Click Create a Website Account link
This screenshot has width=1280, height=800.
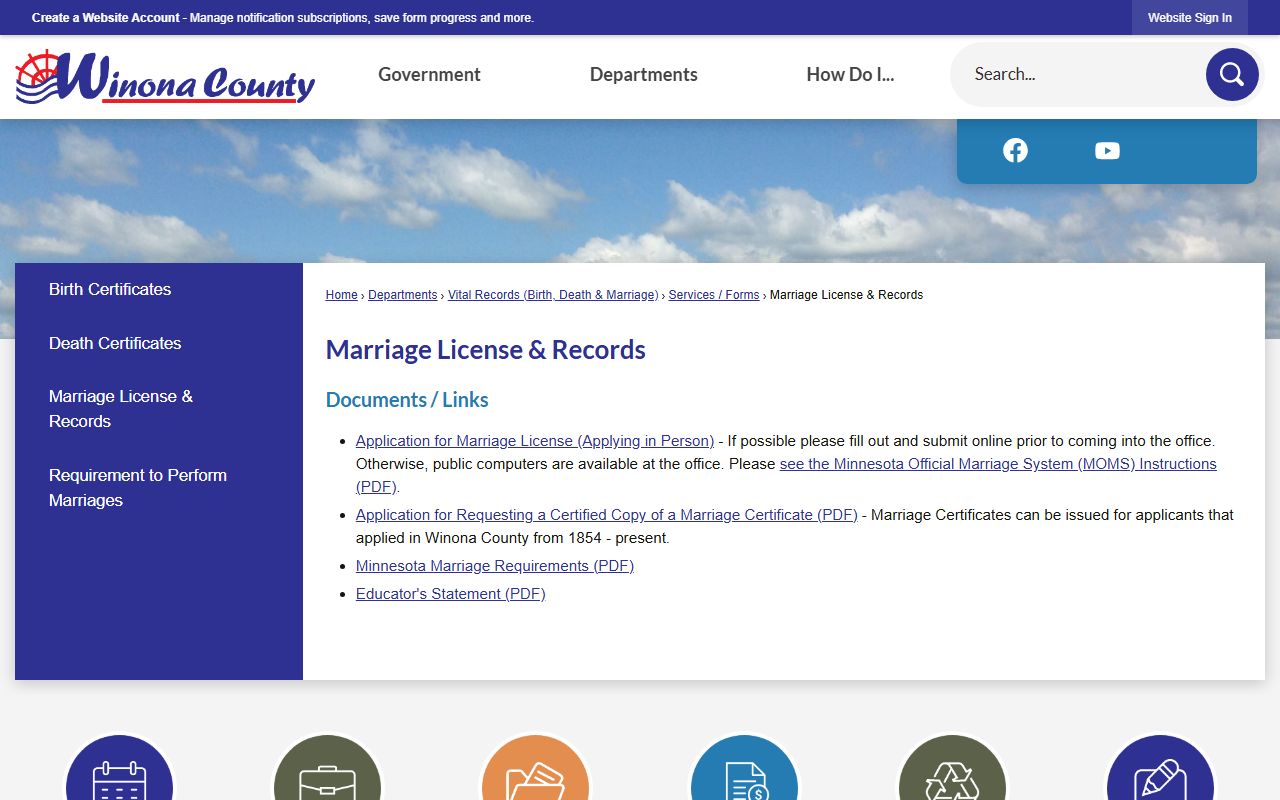106,18
